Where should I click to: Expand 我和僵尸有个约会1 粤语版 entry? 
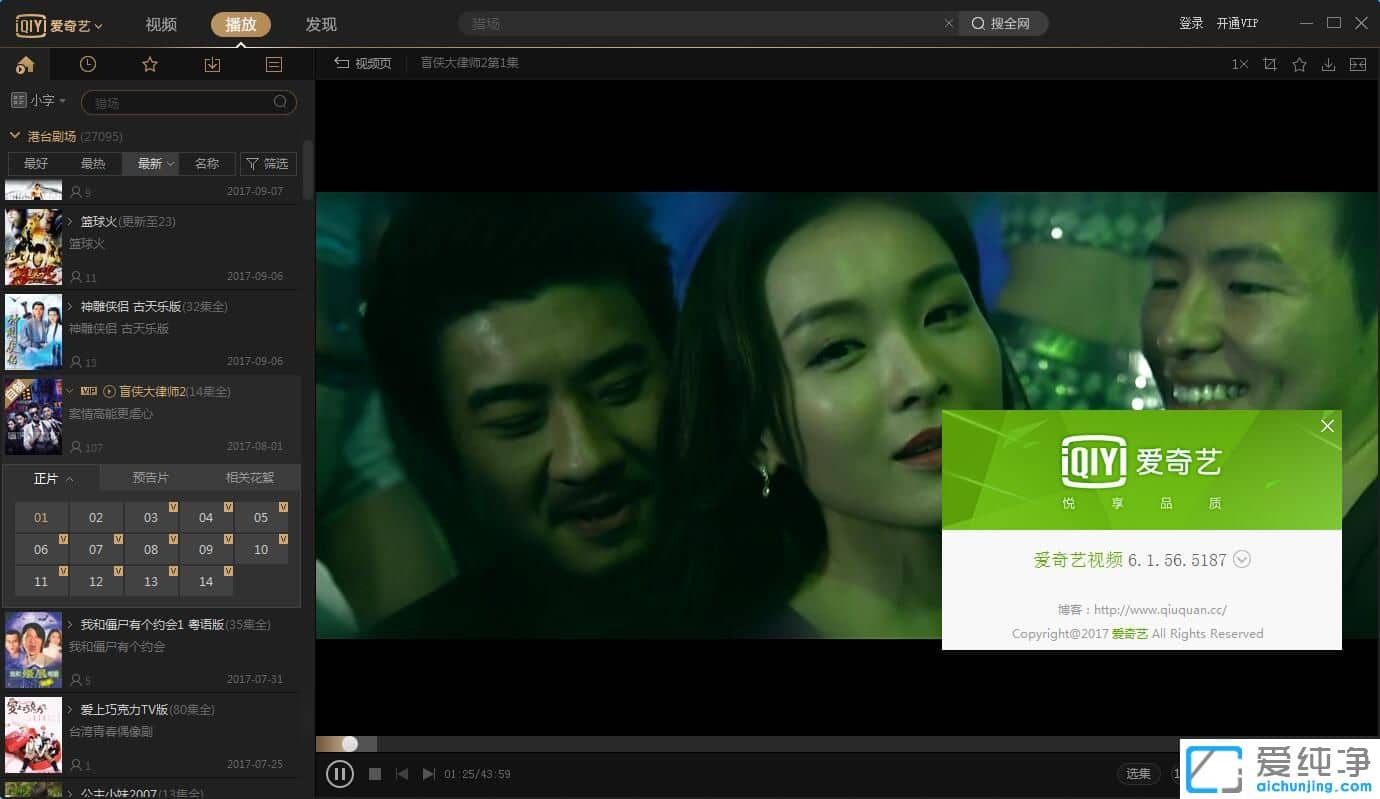[71, 624]
